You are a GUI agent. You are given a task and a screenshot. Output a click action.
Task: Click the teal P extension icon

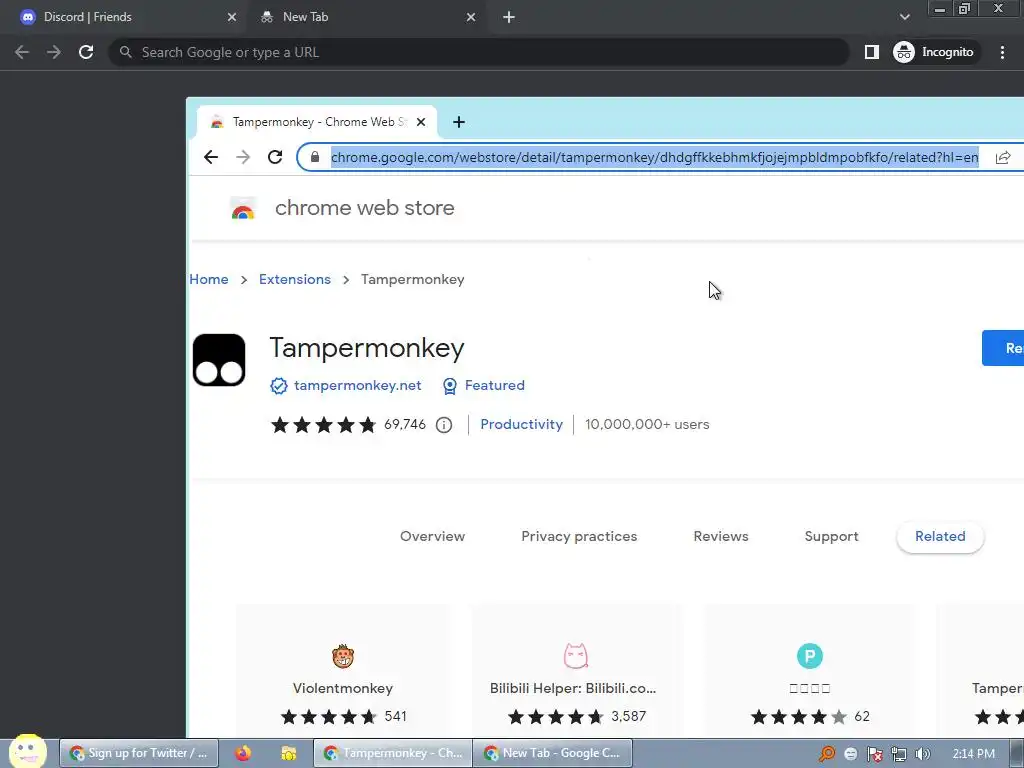[810, 656]
